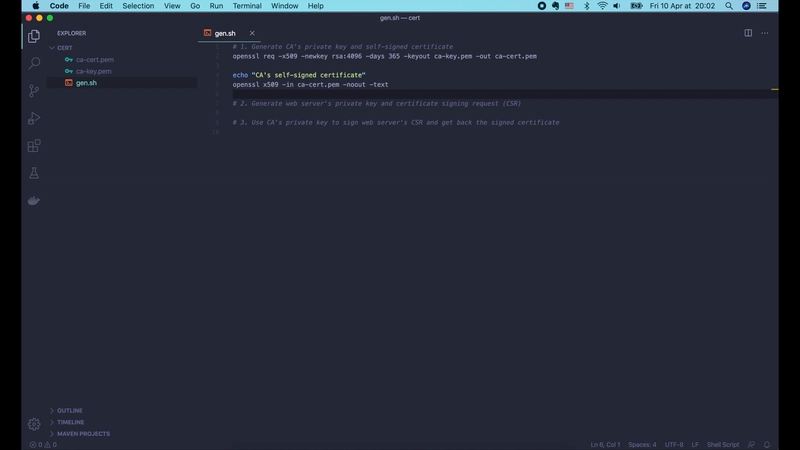
Task: Open the Terminal menu
Action: click(247, 6)
